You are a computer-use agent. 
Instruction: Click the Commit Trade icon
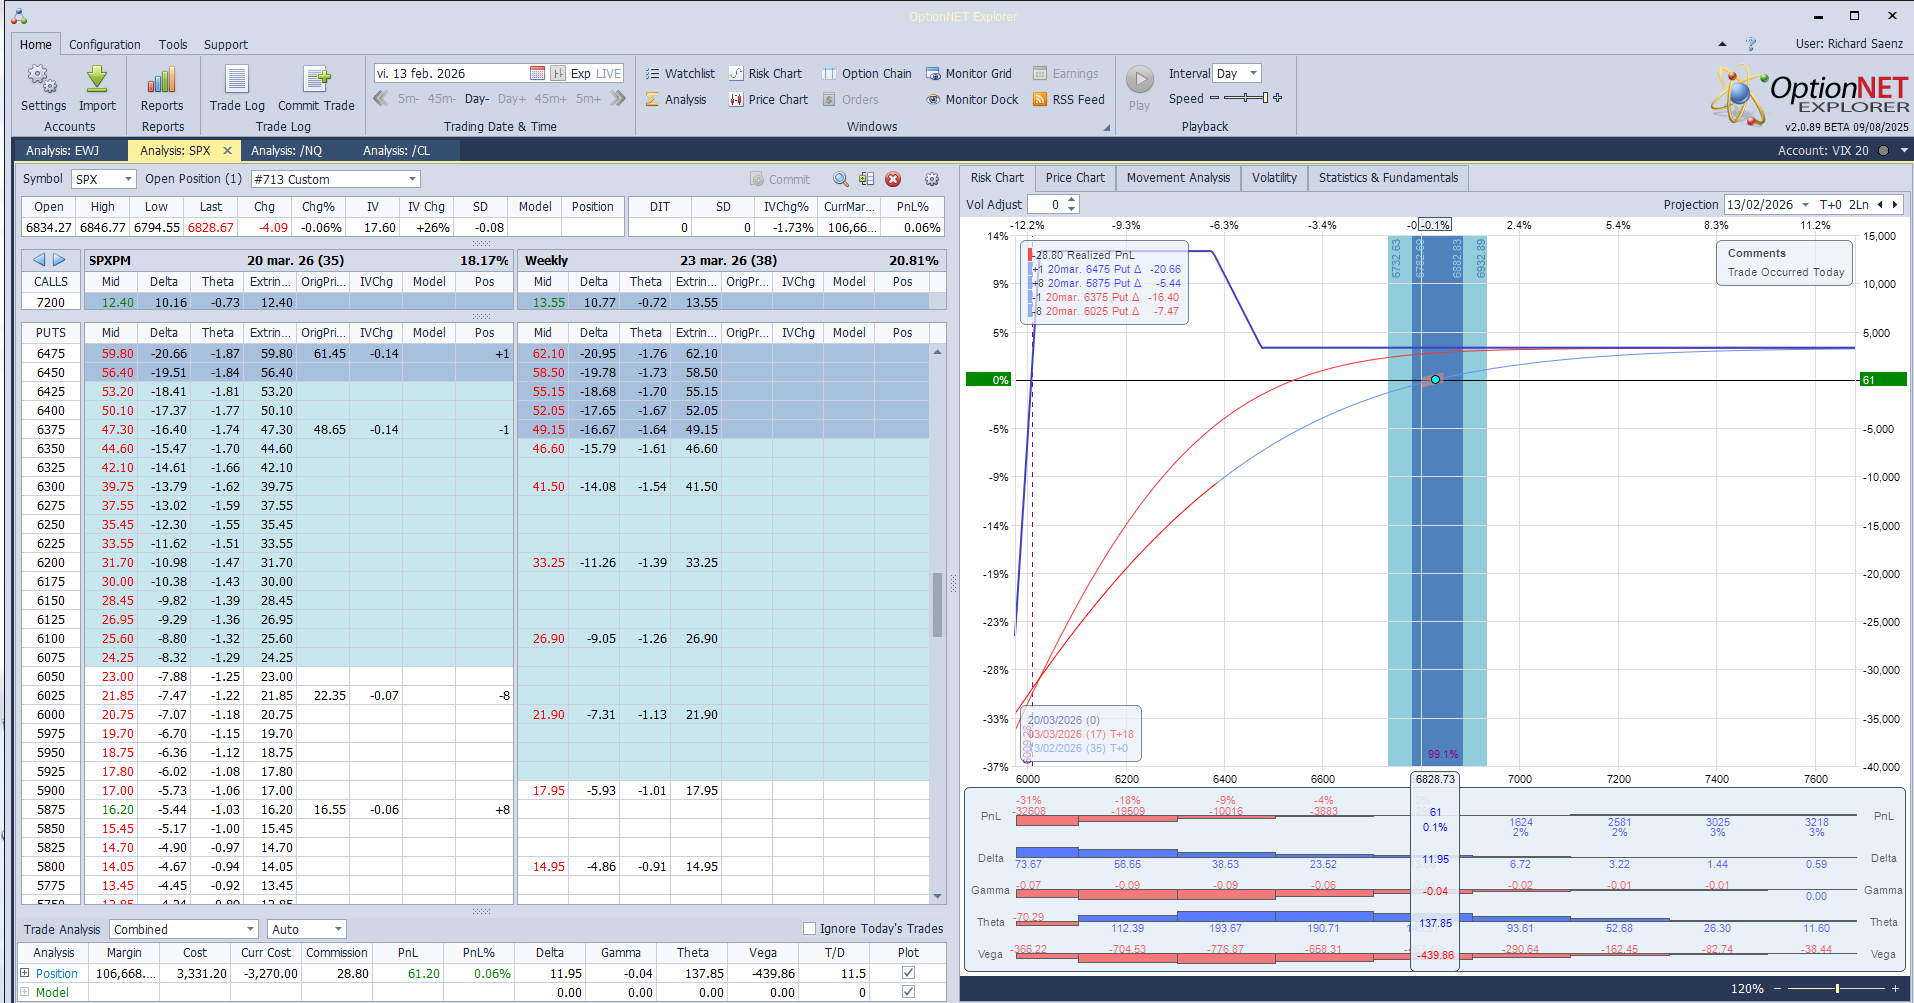[x=316, y=80]
